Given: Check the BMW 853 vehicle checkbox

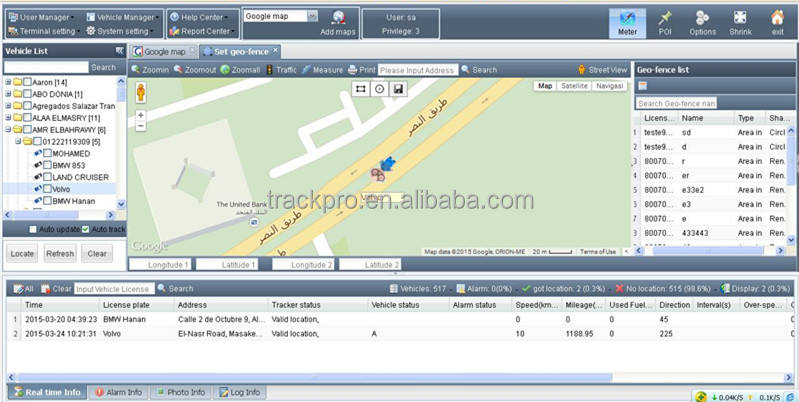Looking at the screenshot, I should point(47,165).
